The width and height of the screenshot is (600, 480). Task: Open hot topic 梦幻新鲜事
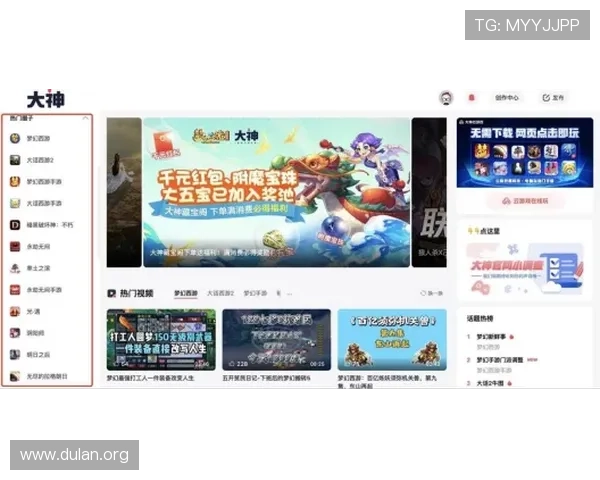491,337
